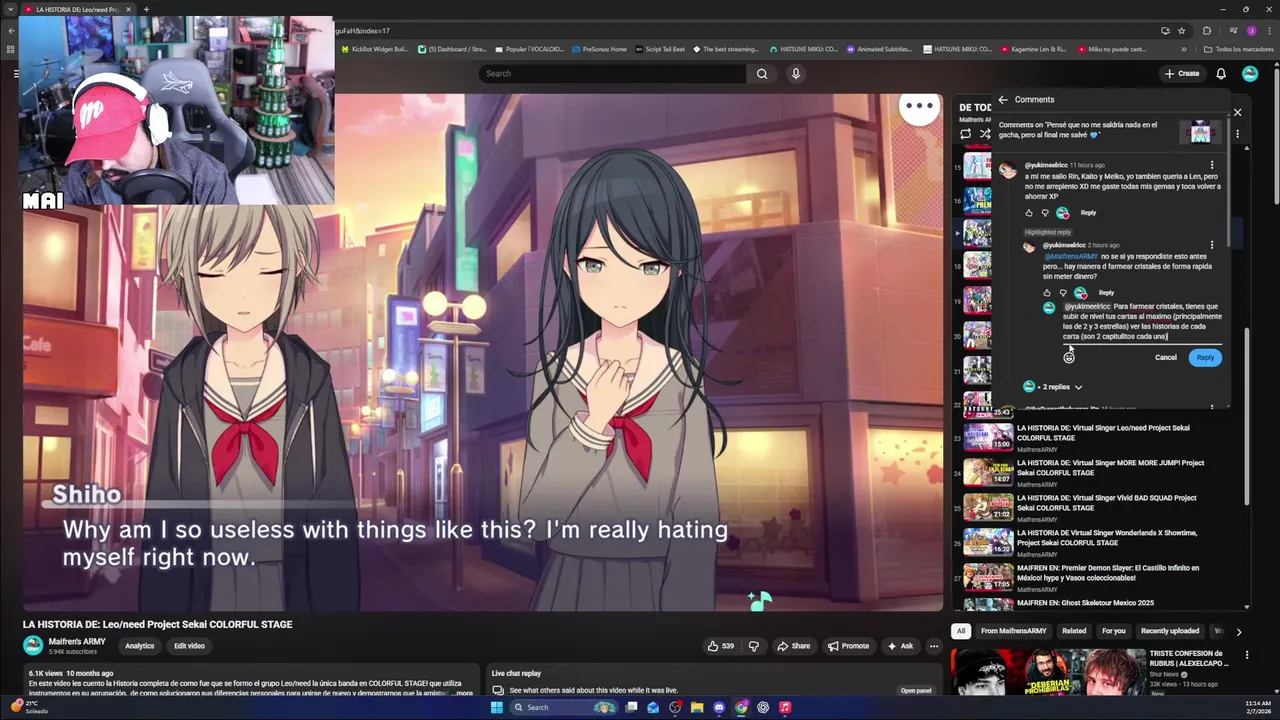Viewport: 1280px width, 720px height.
Task: Click the YouTube search magnifier button
Action: click(x=762, y=73)
